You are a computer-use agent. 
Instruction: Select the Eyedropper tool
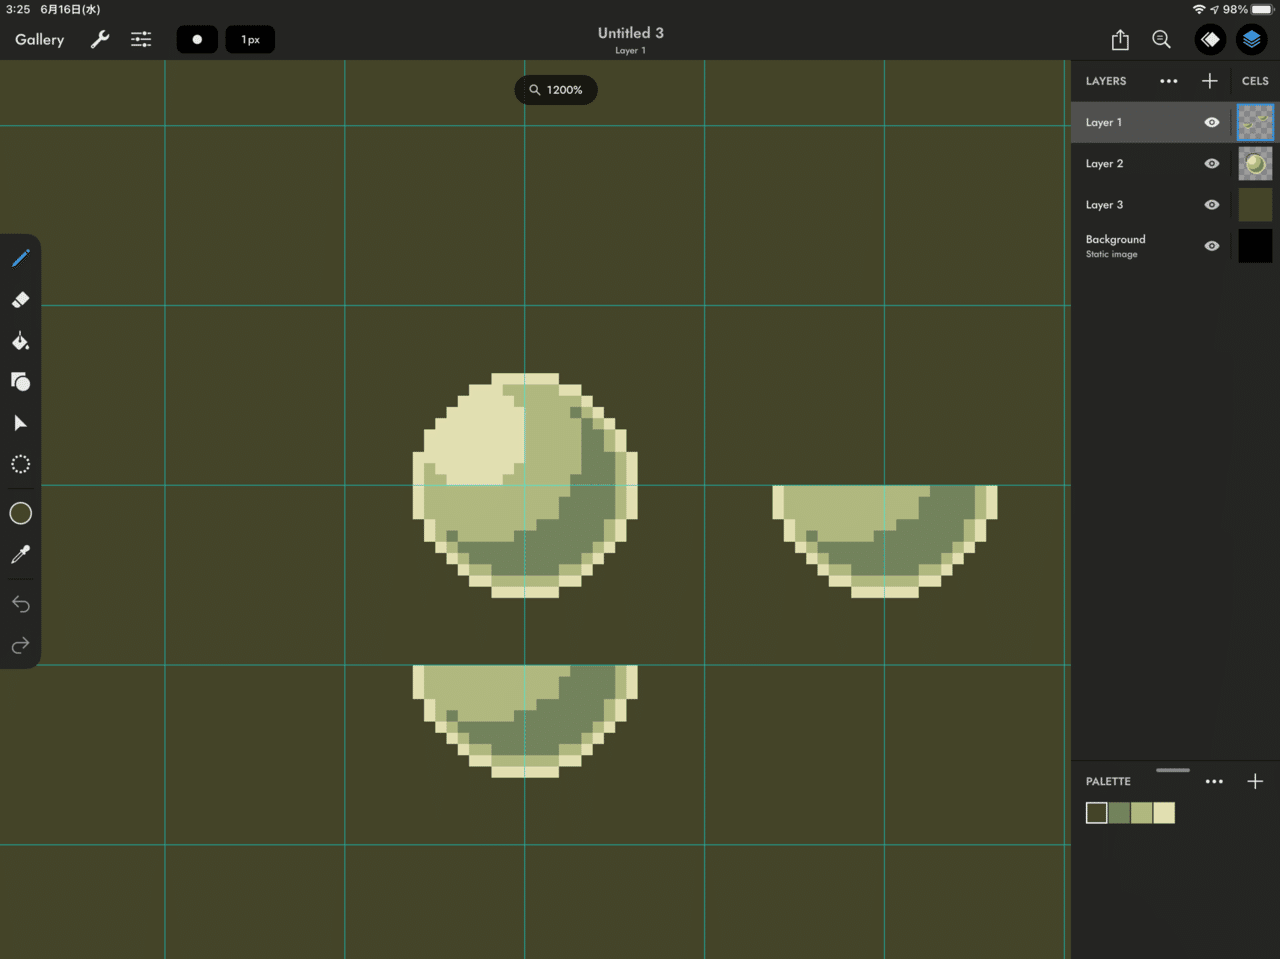tap(20, 554)
